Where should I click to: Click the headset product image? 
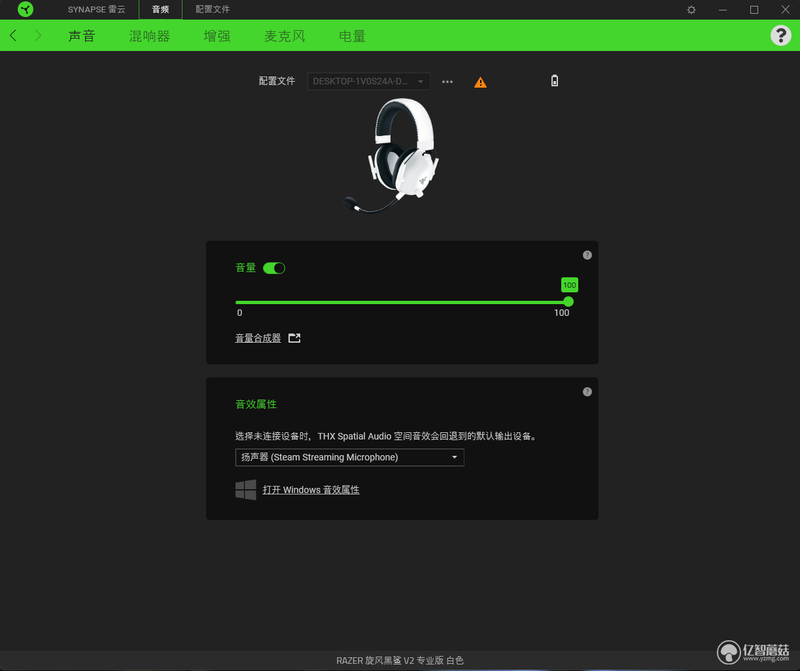(392, 155)
